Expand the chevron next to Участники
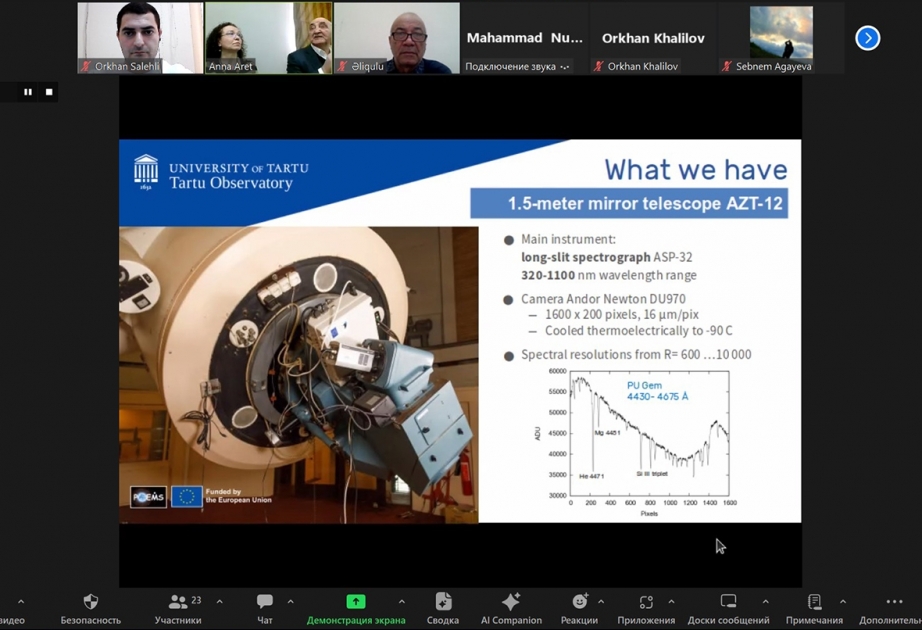The image size is (922, 630). (219, 602)
